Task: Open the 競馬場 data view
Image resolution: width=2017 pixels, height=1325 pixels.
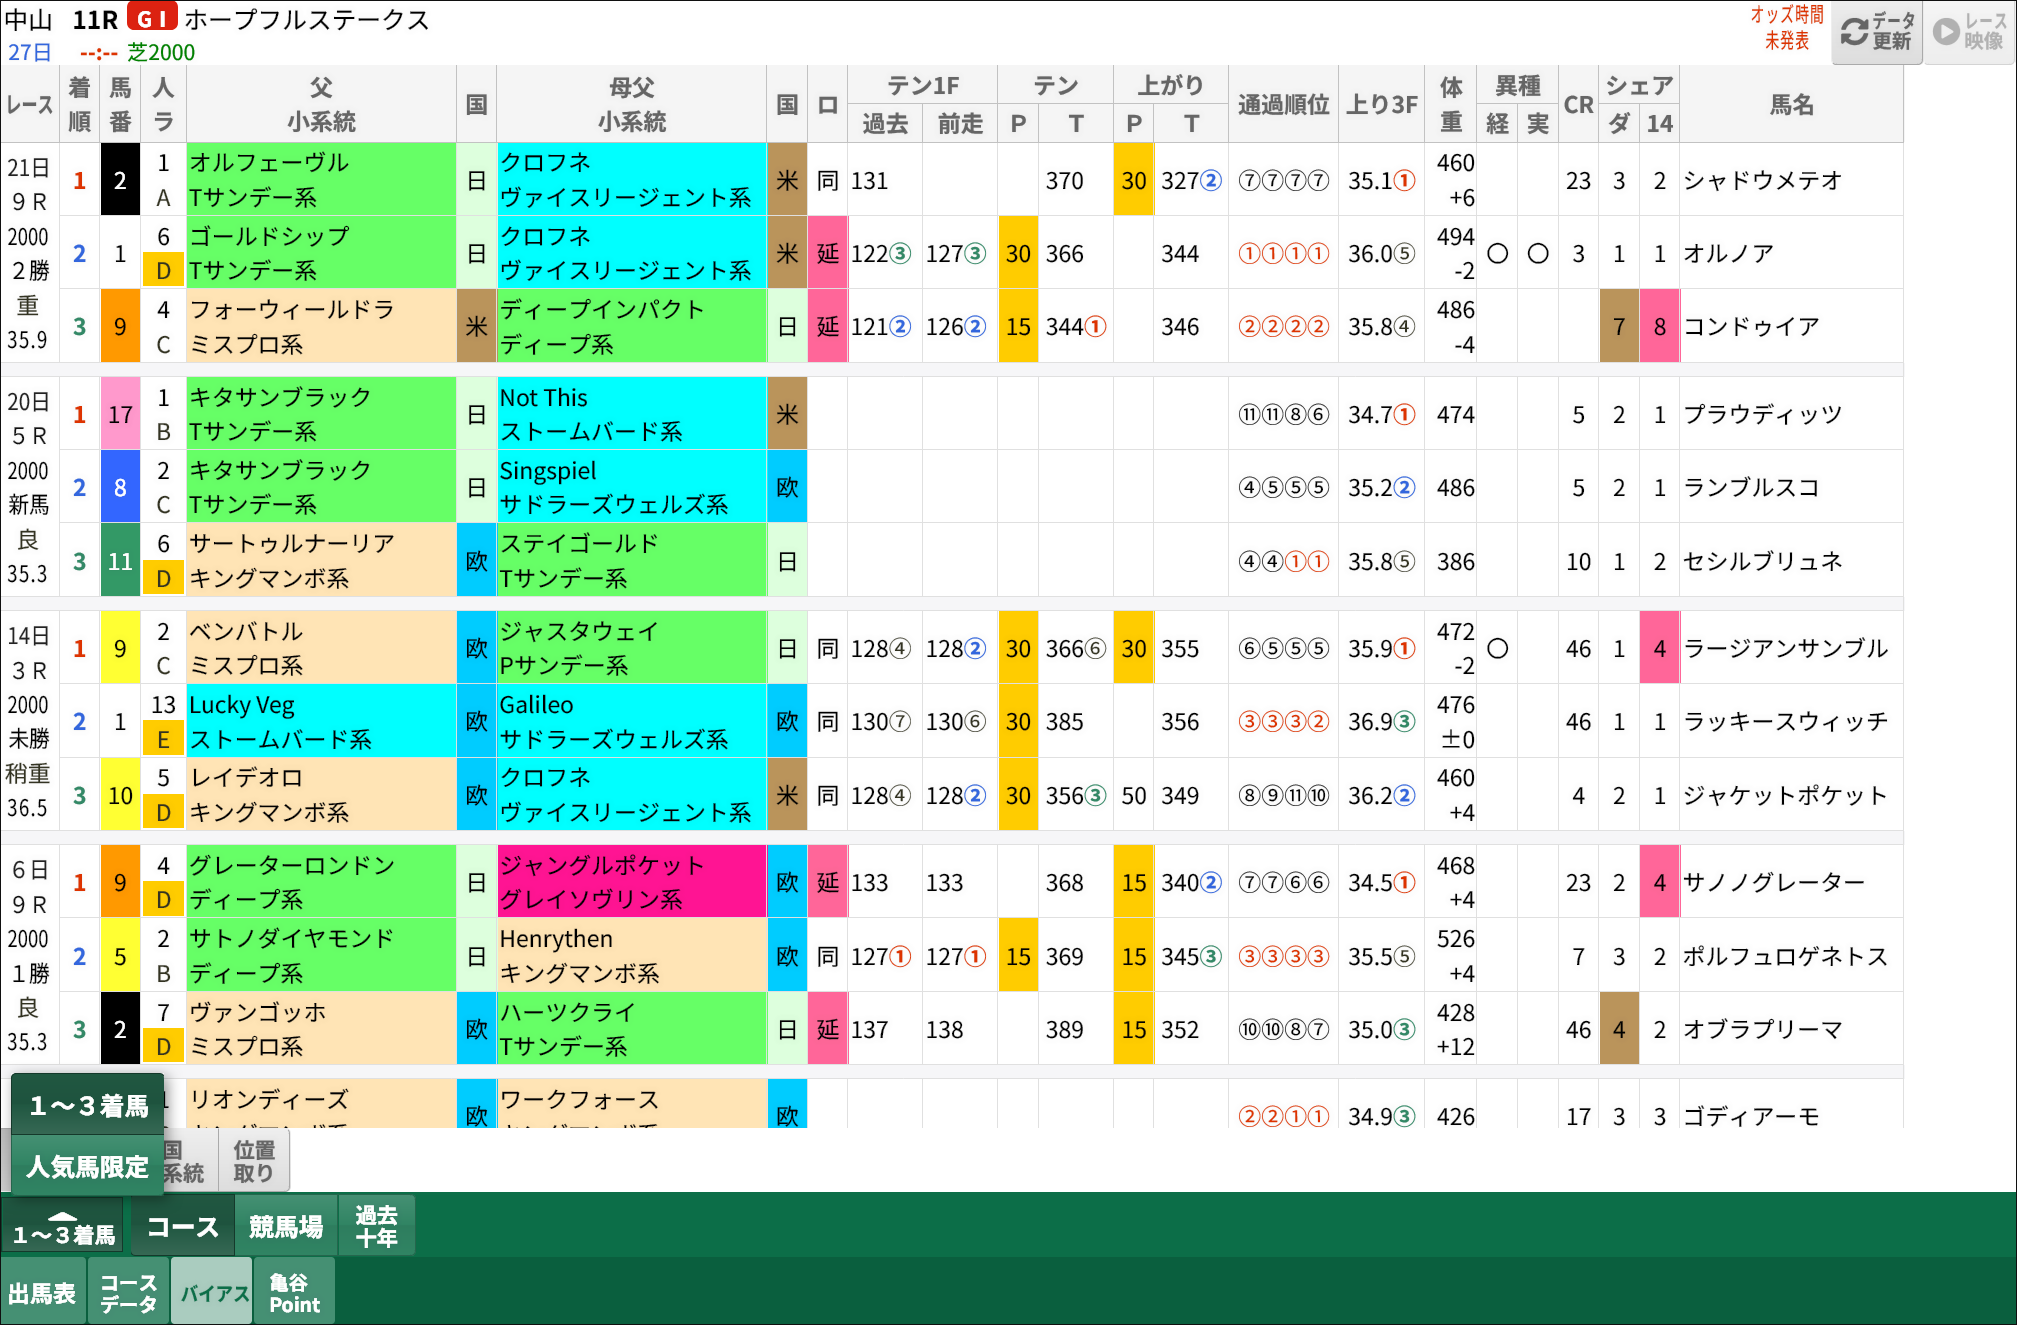Action: click(x=286, y=1224)
